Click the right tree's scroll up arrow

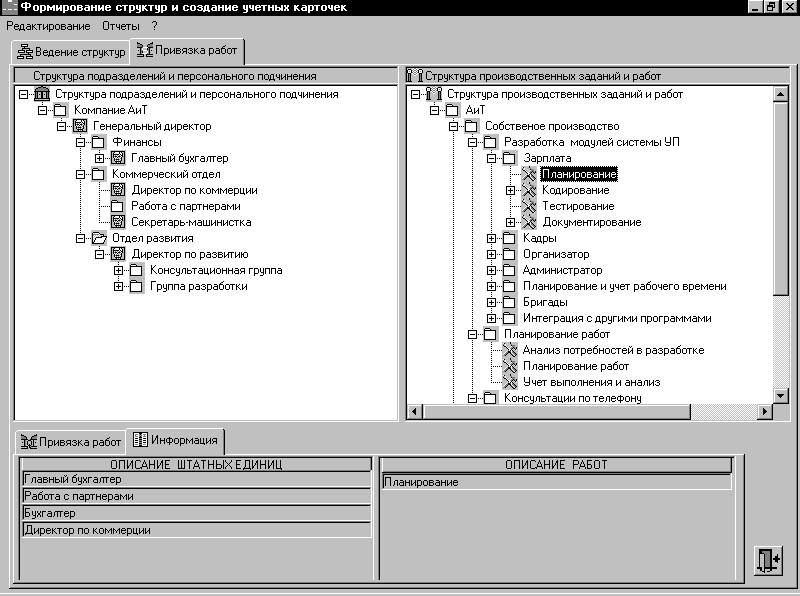(781, 94)
